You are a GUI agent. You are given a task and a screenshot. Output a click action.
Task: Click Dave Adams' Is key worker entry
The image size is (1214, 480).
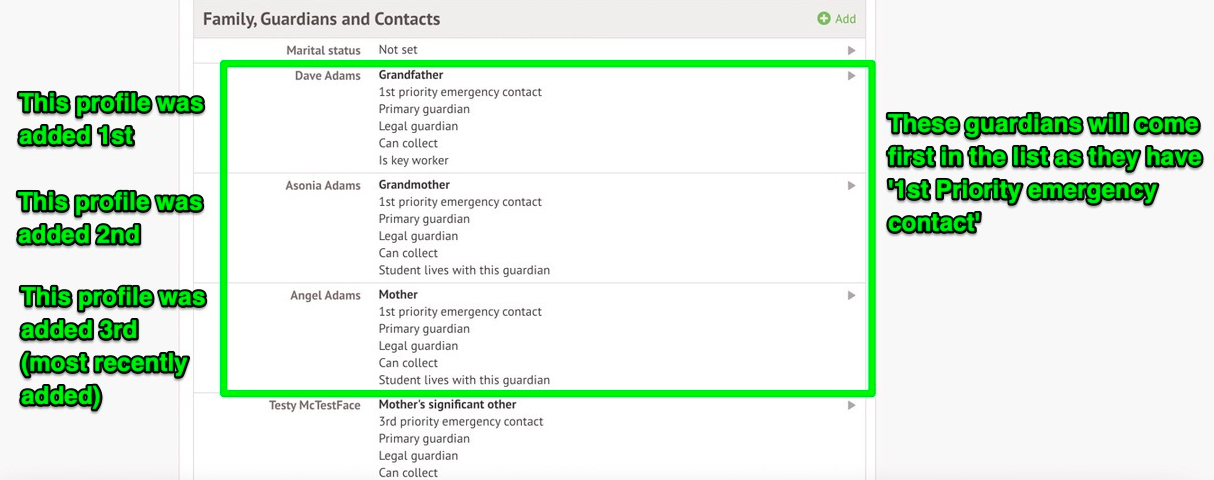[x=413, y=160]
